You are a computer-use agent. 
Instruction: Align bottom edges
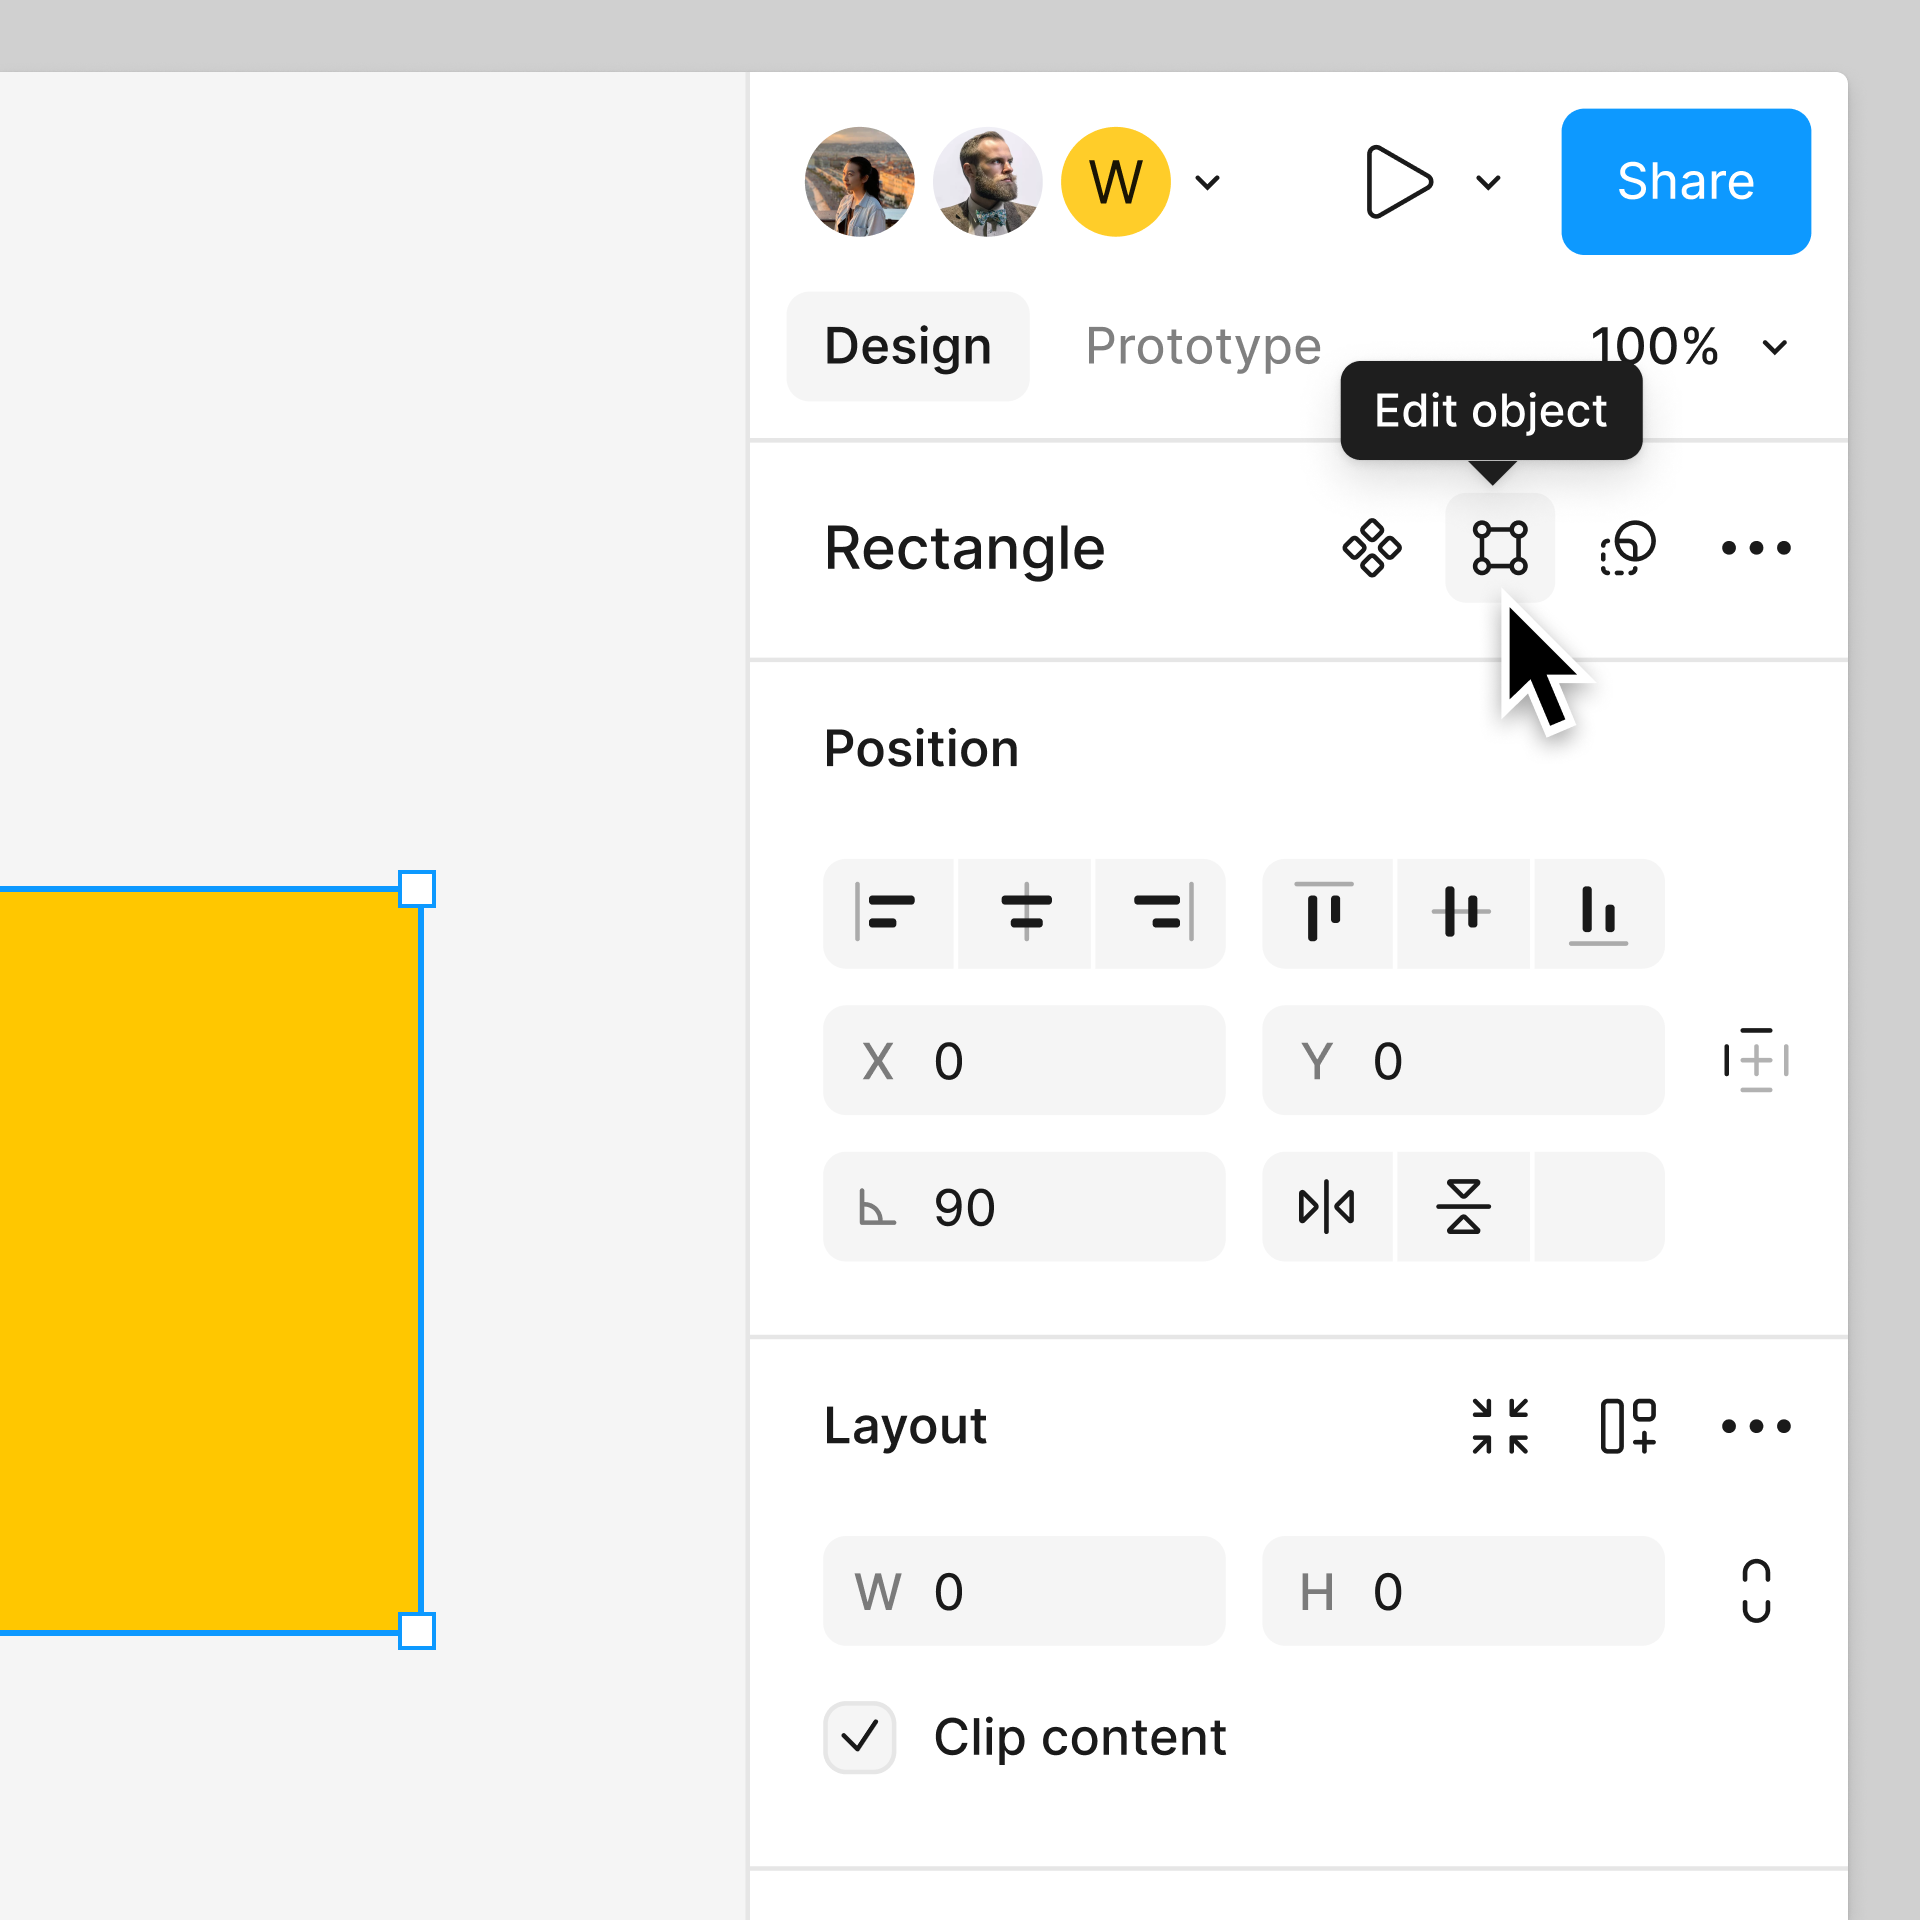pos(1598,913)
